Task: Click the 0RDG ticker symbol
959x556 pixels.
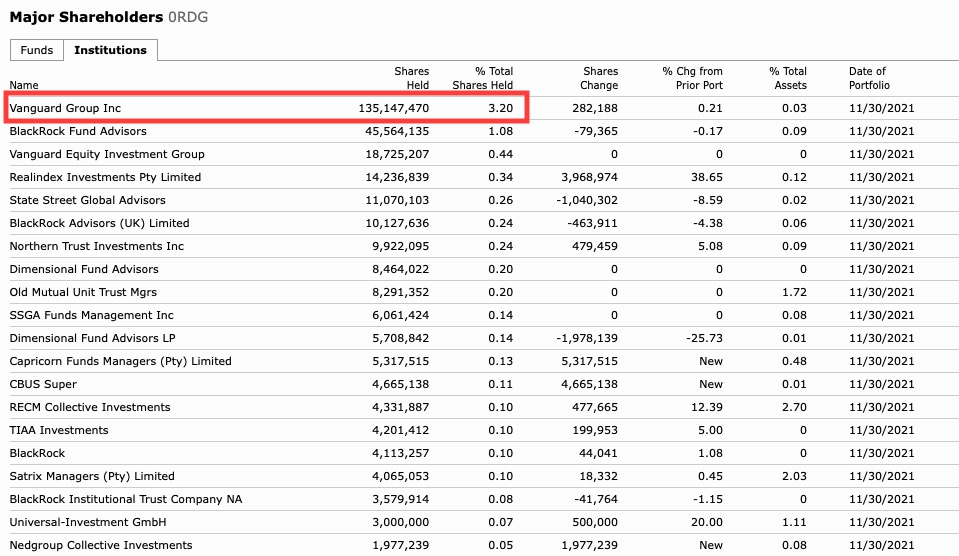Action: click(188, 17)
